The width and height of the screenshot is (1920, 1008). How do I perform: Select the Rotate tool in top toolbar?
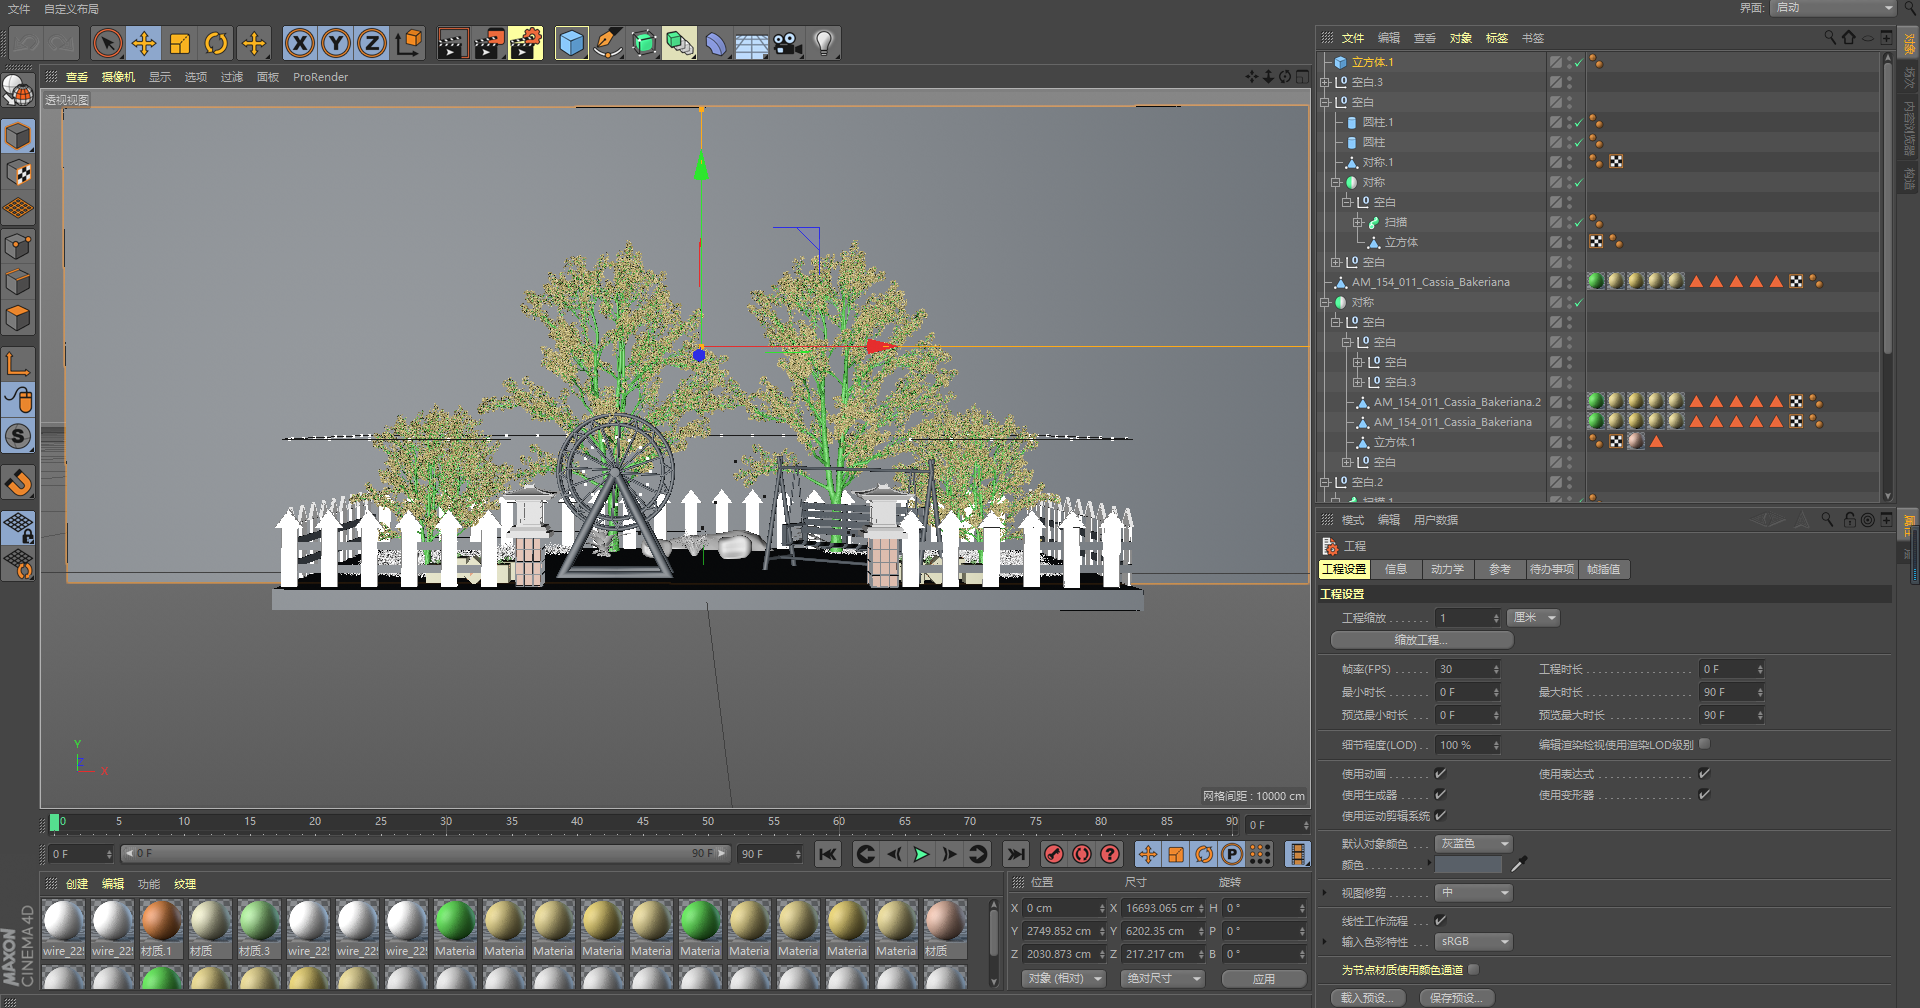click(216, 43)
